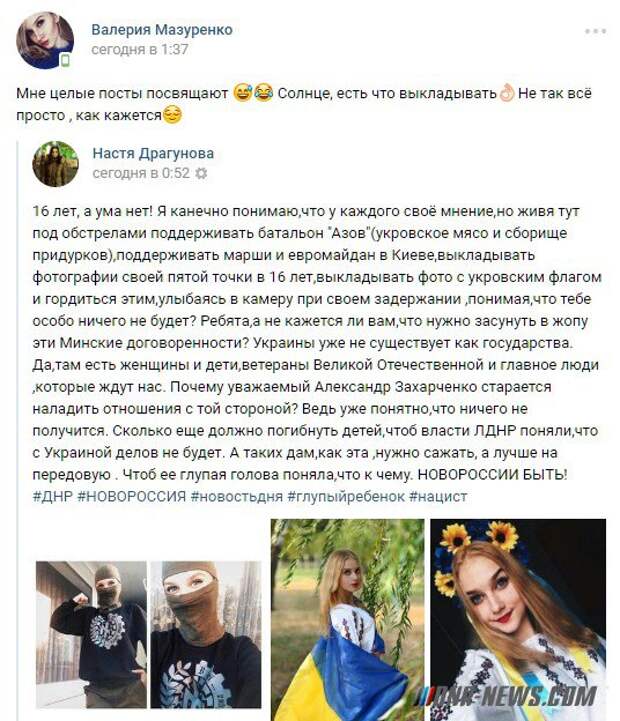Open the balaclava fist-raised photo thumbnail
Image resolution: width=620 pixels, height=721 pixels.
coord(92,635)
